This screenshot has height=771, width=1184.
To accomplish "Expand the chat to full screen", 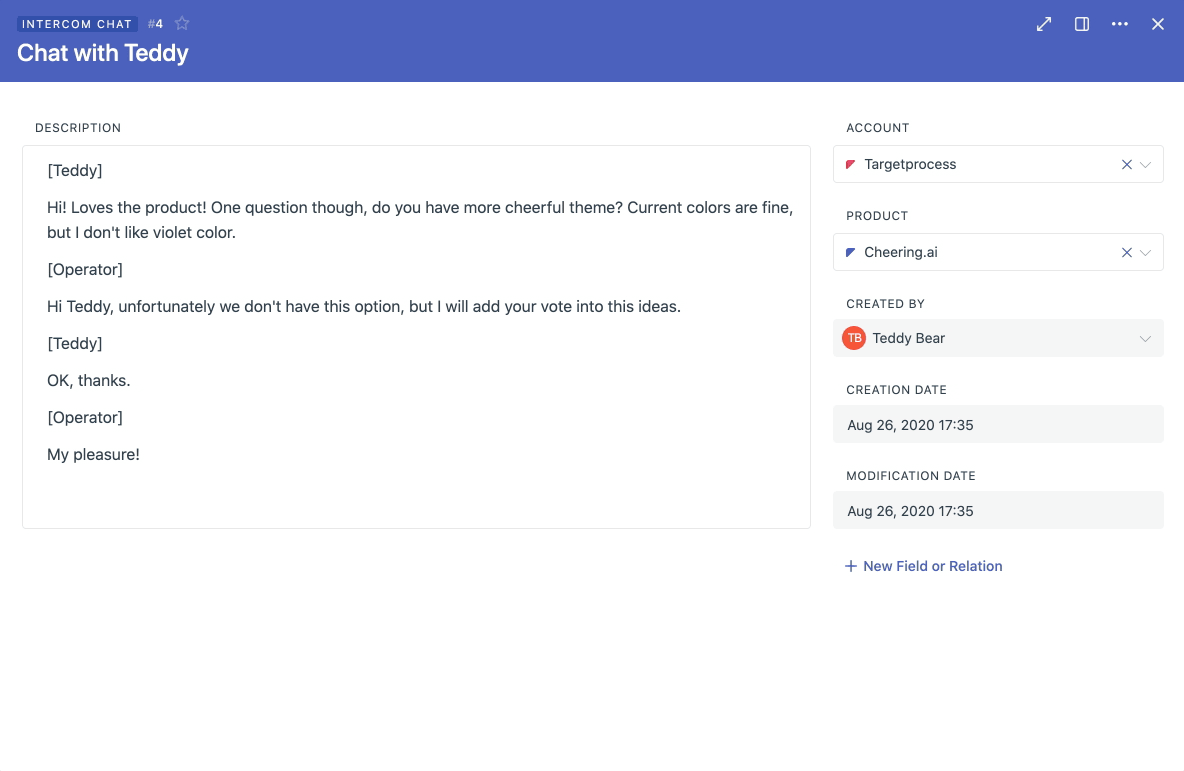I will tap(1043, 23).
